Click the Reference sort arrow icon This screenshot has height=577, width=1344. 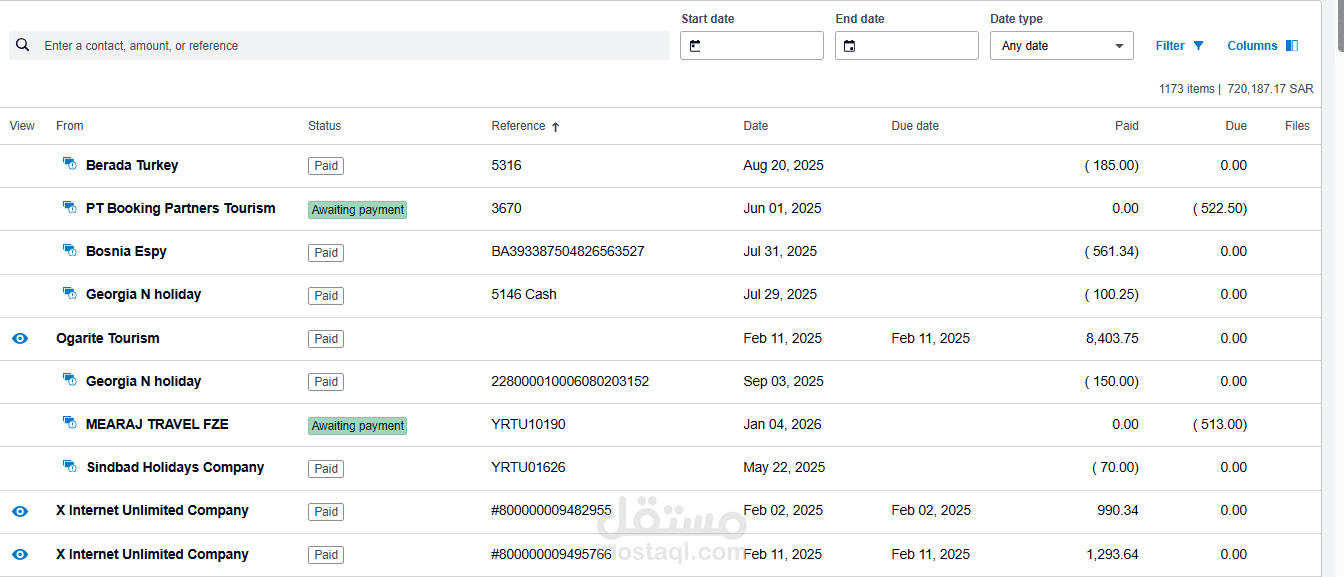[556, 127]
